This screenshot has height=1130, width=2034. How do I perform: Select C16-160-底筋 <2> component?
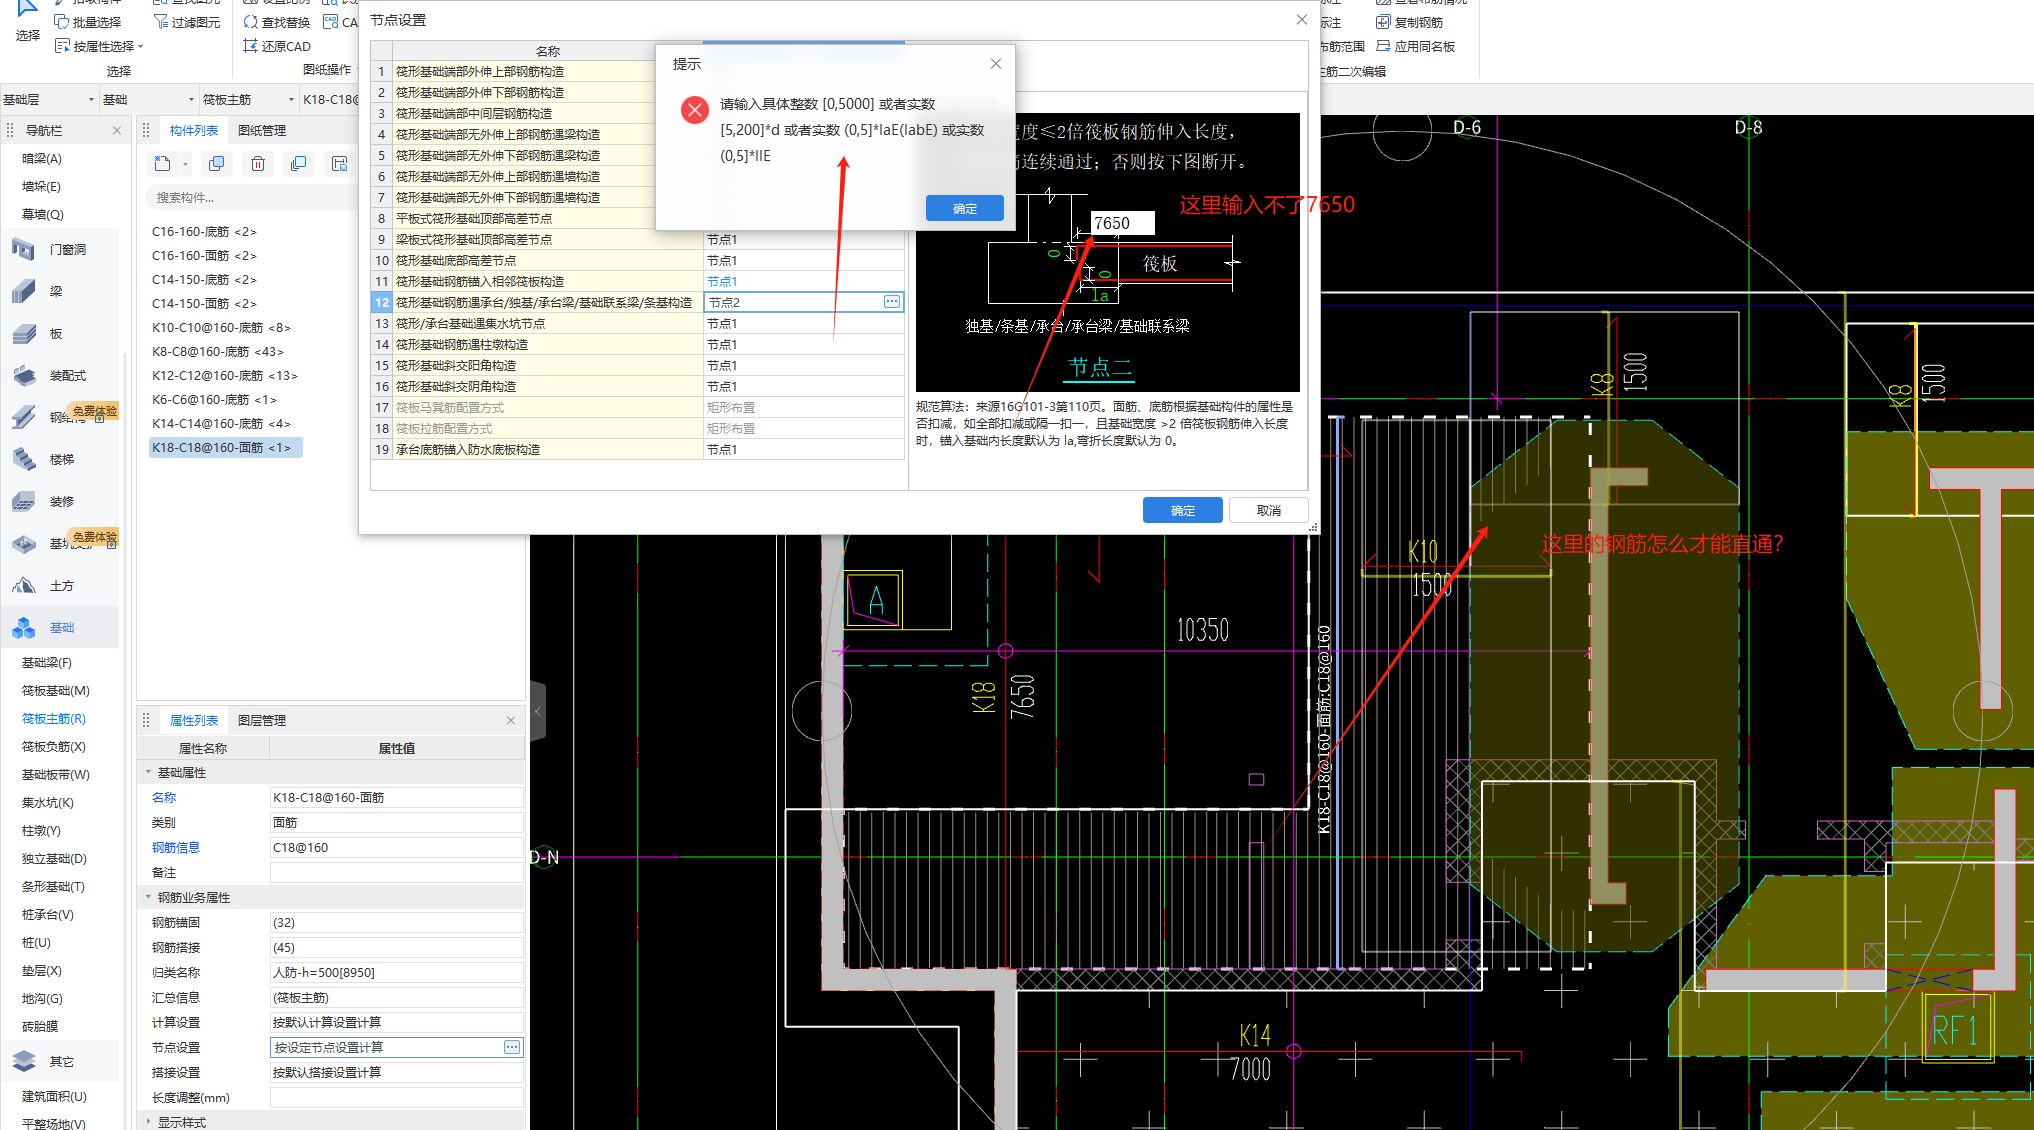204,231
